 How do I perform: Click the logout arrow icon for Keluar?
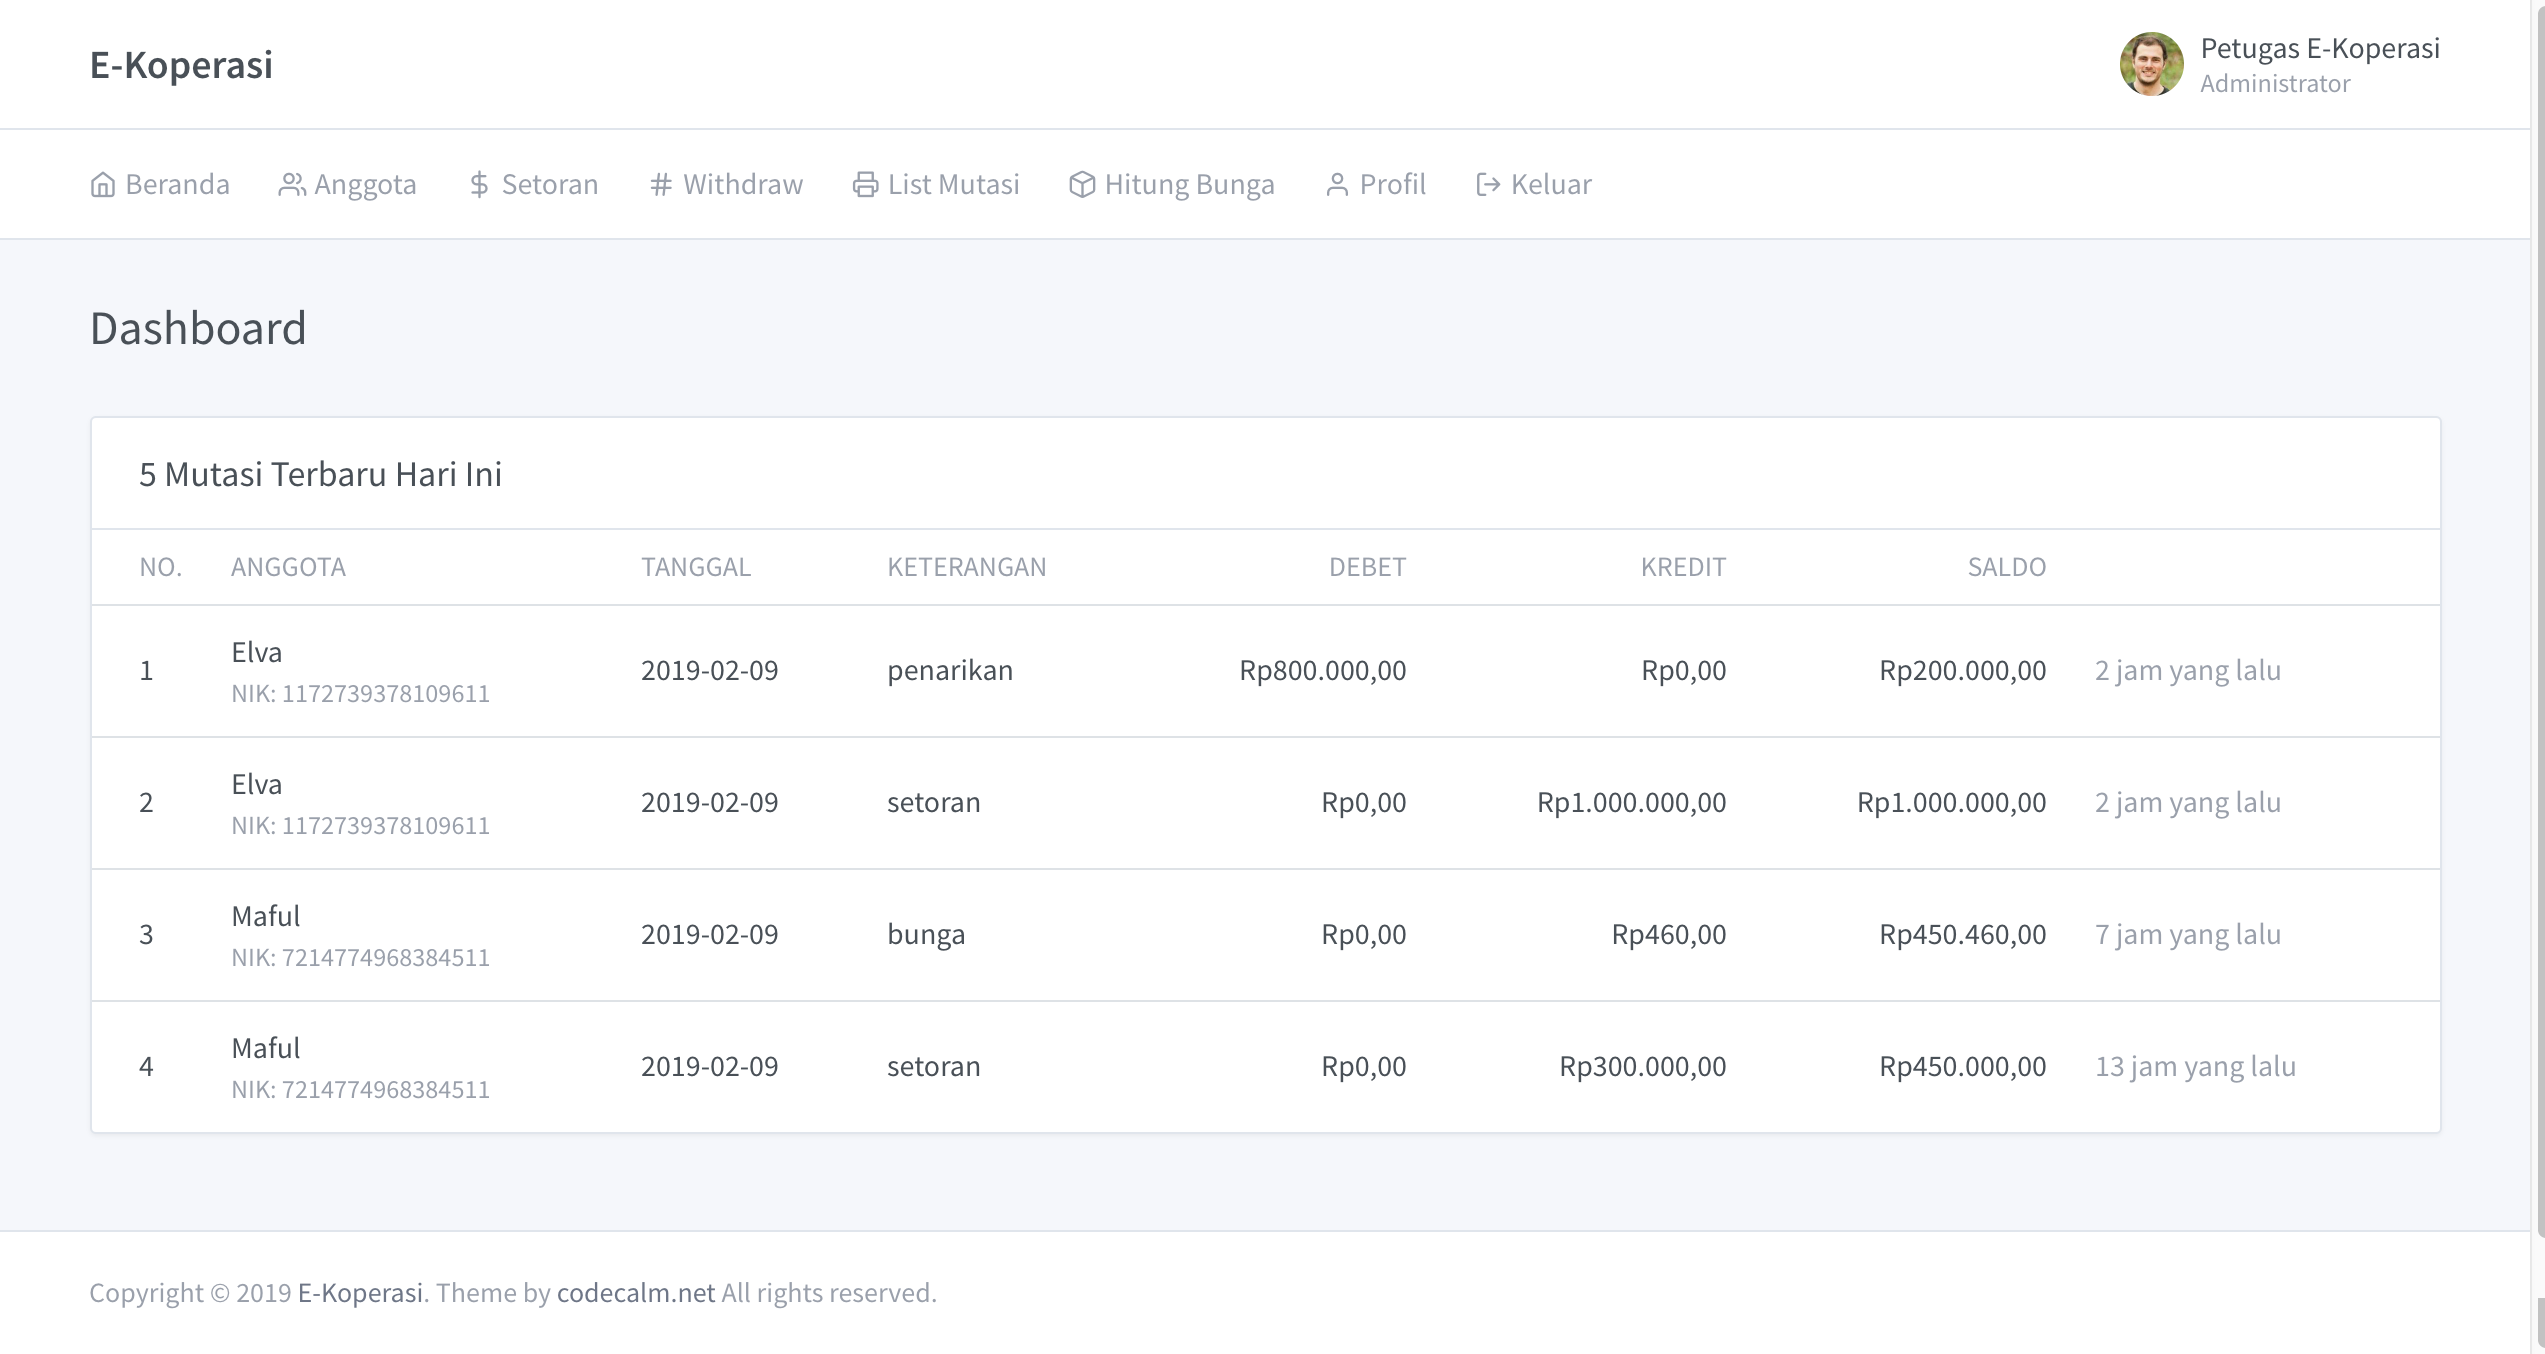tap(1488, 185)
